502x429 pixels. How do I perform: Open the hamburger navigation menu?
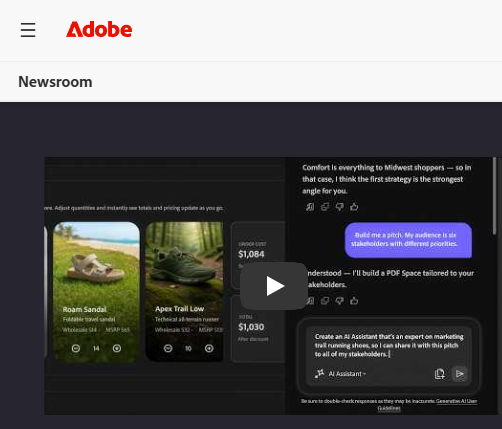click(x=28, y=30)
